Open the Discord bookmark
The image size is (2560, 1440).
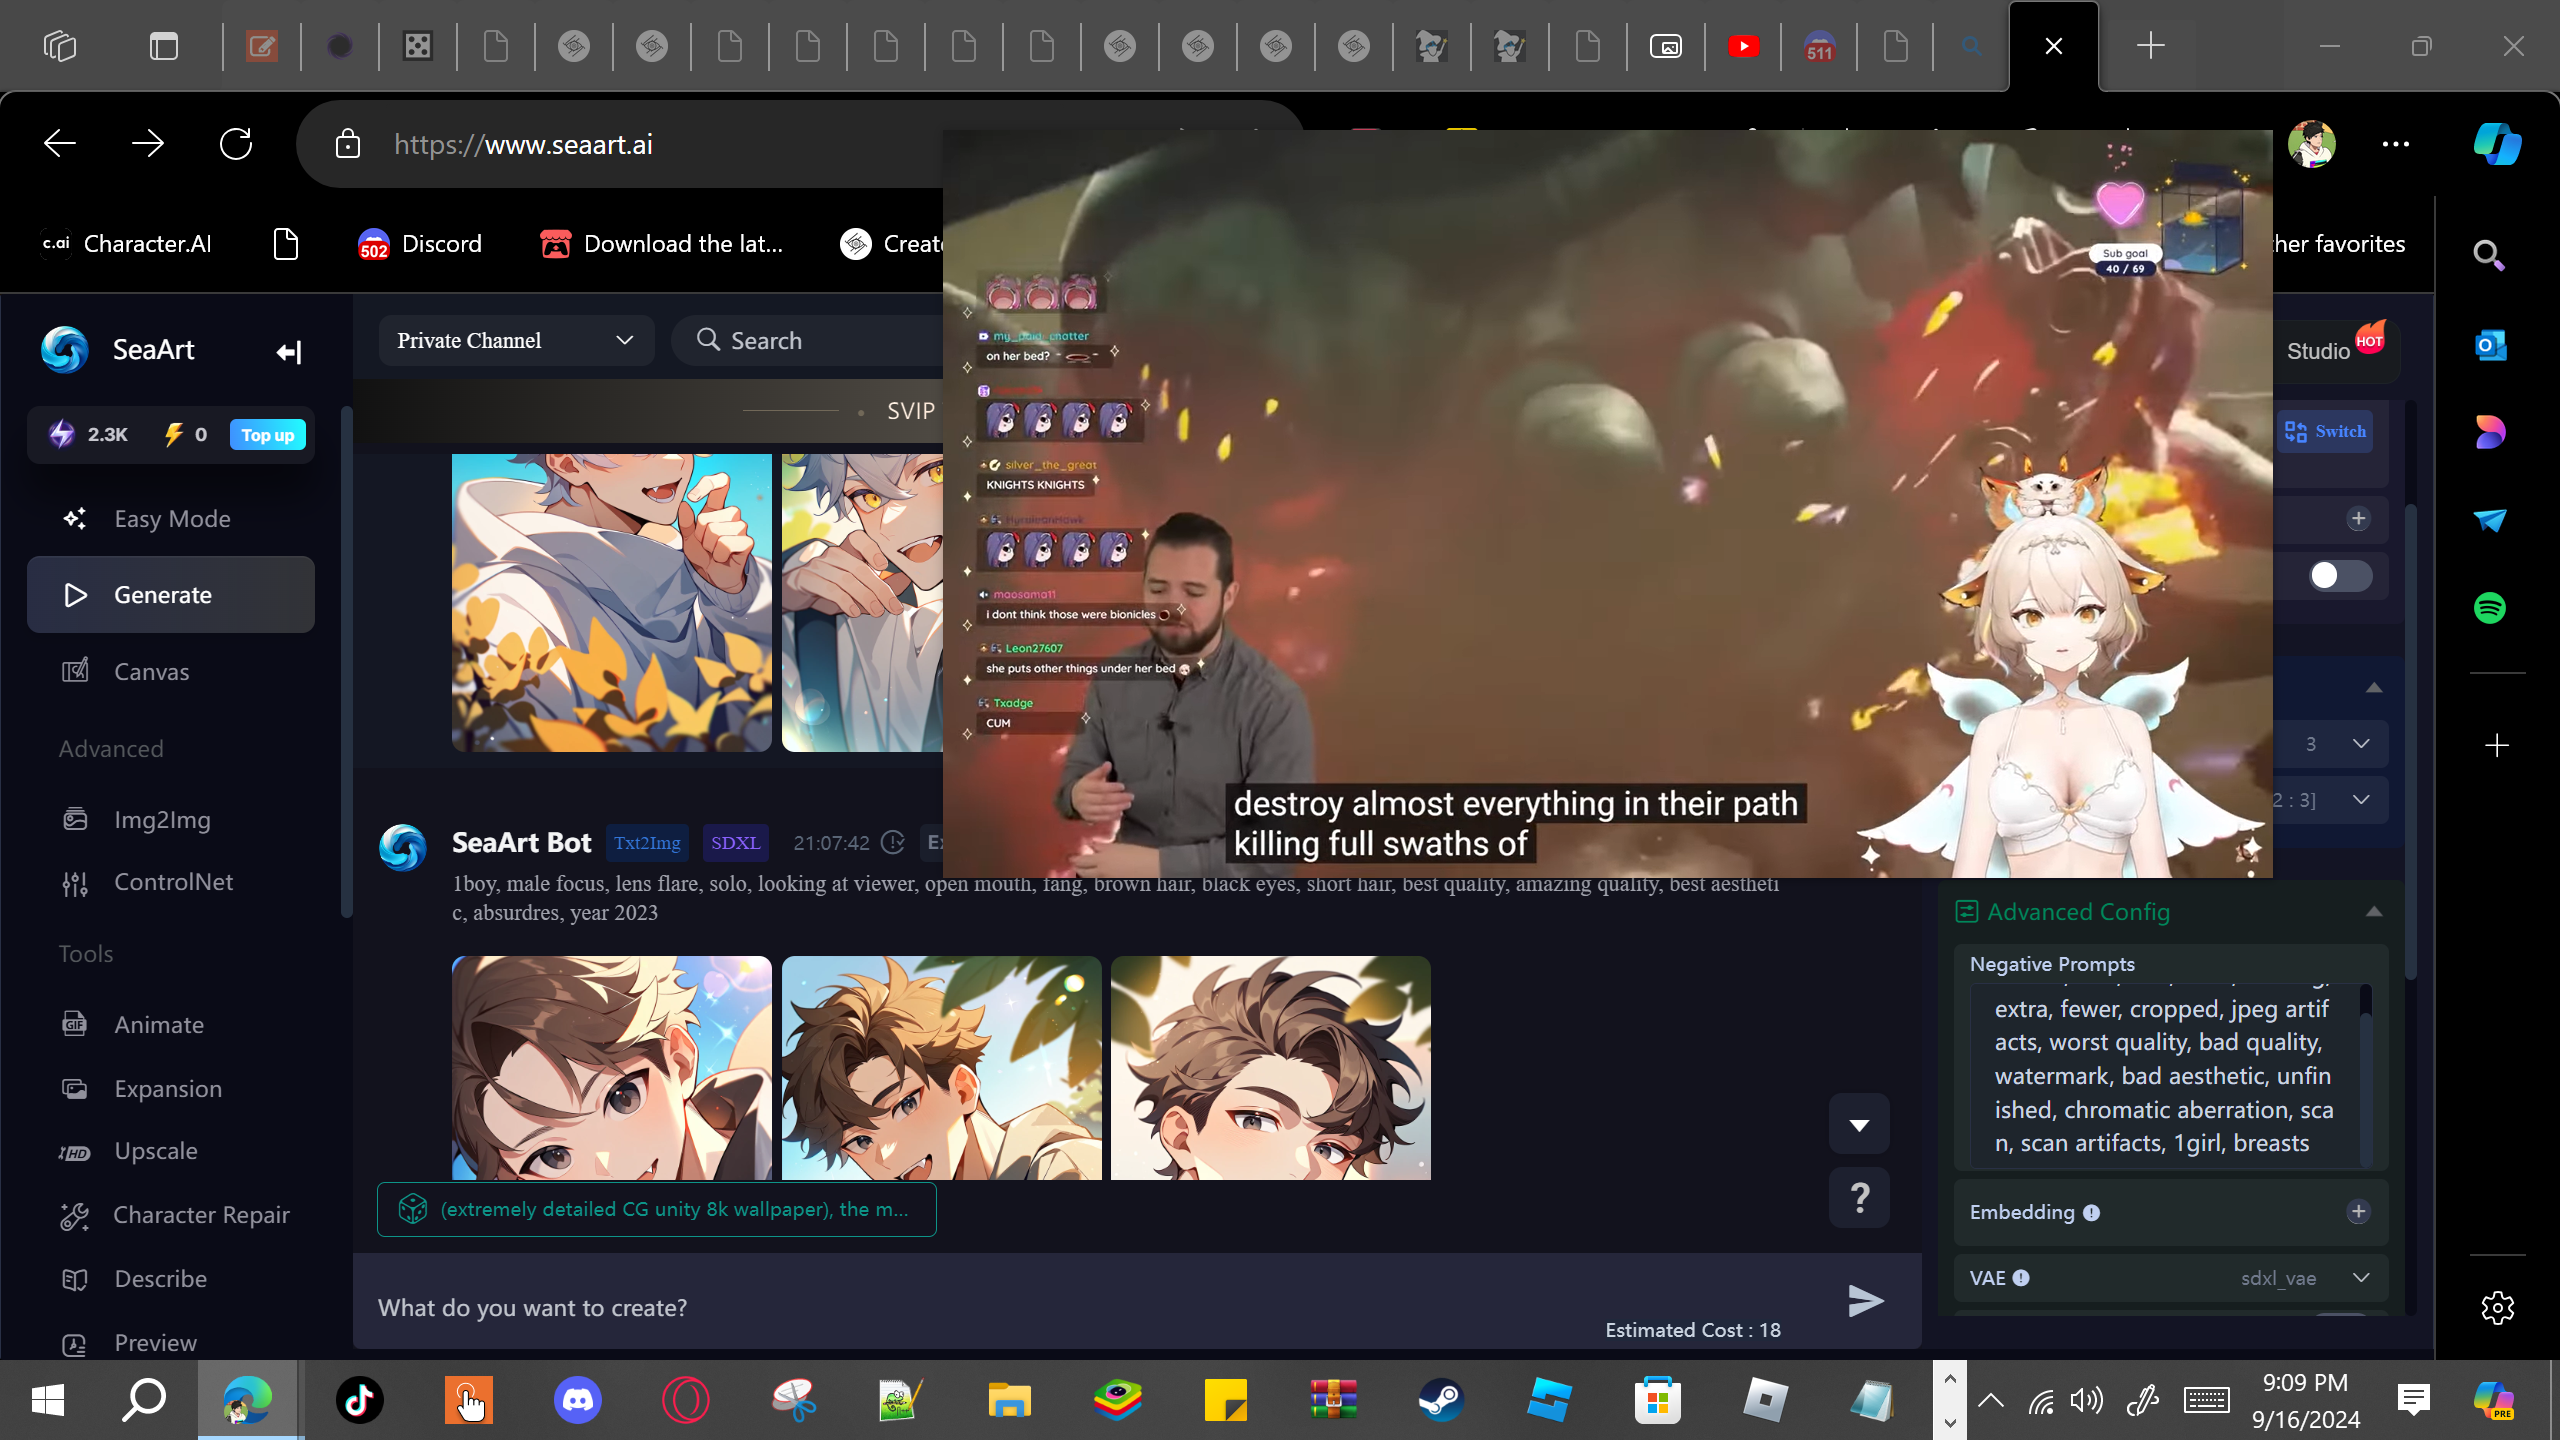(x=420, y=244)
